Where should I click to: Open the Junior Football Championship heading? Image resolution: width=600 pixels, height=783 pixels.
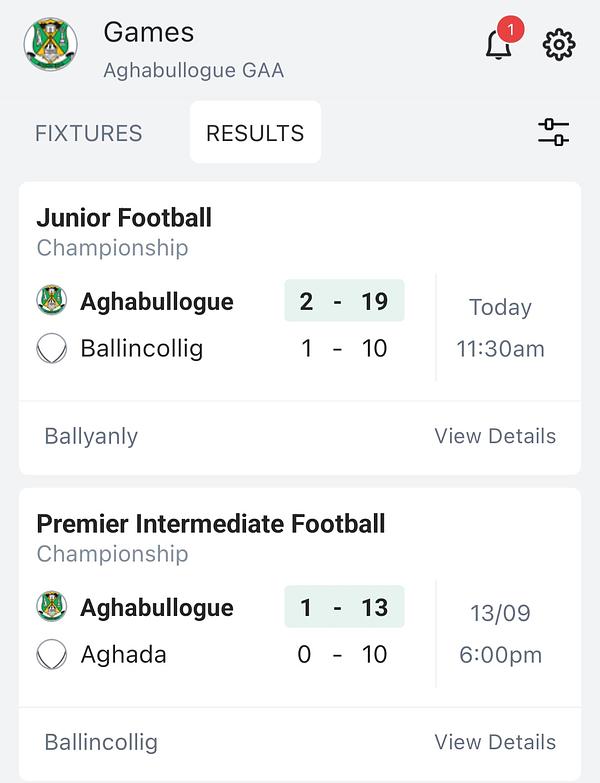pyautogui.click(x=124, y=232)
